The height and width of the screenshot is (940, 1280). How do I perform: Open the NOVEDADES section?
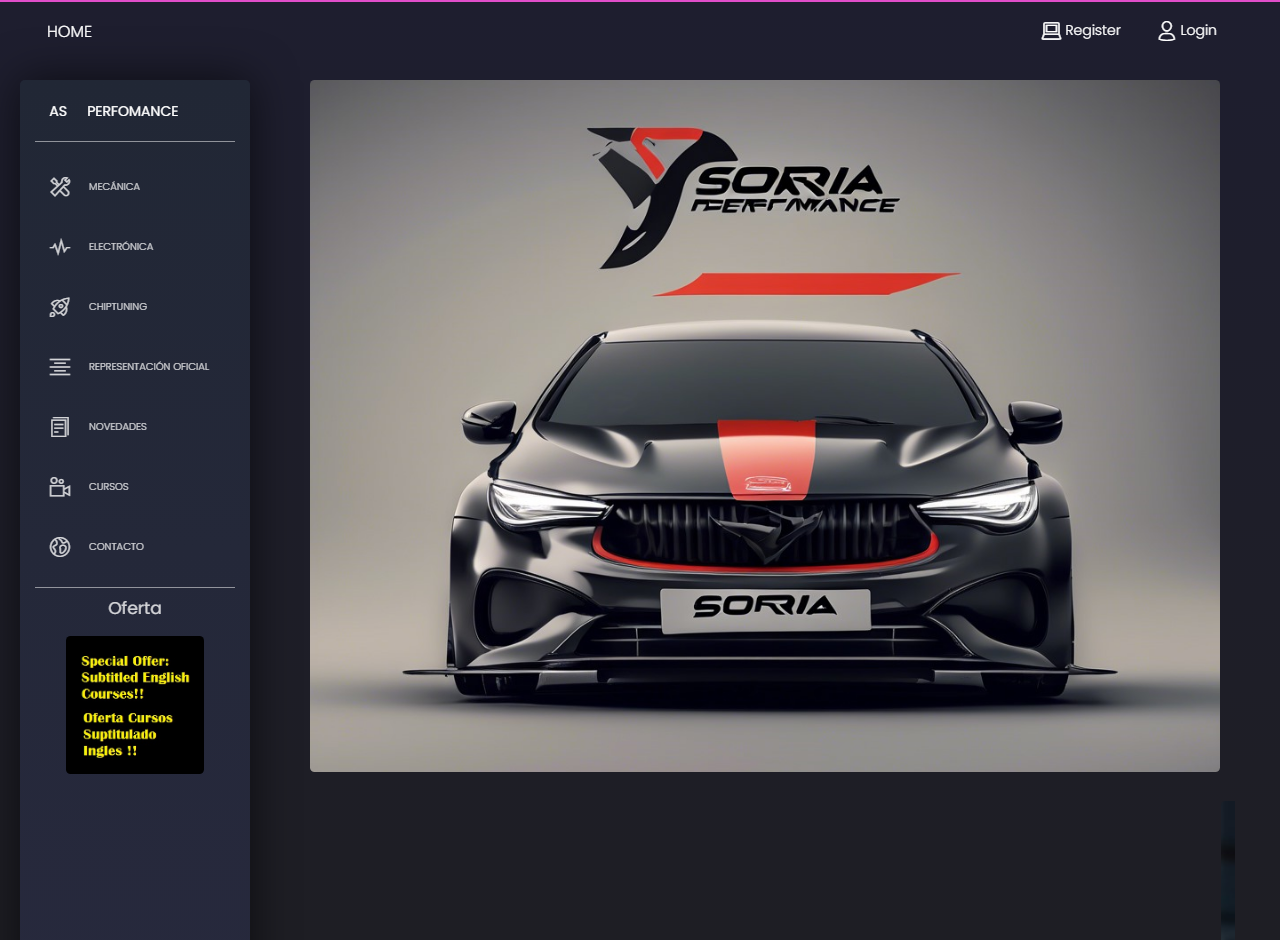(118, 427)
